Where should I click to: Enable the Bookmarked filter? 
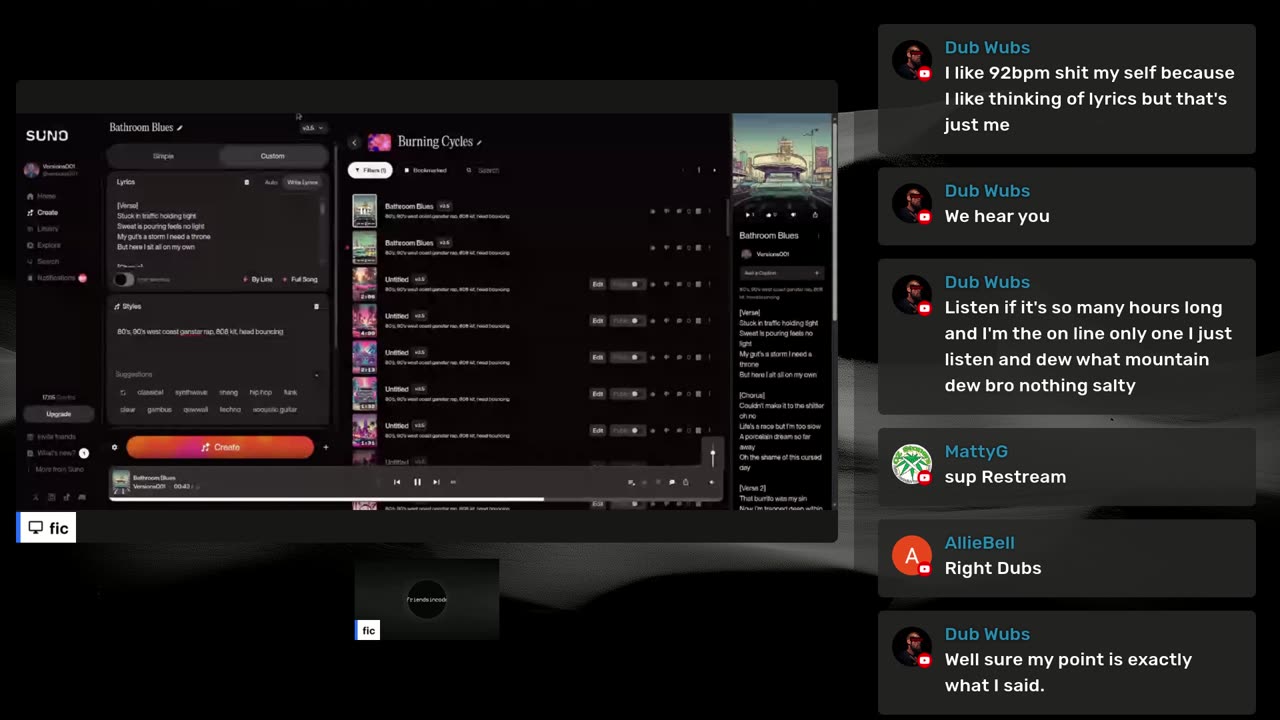[x=426, y=171]
